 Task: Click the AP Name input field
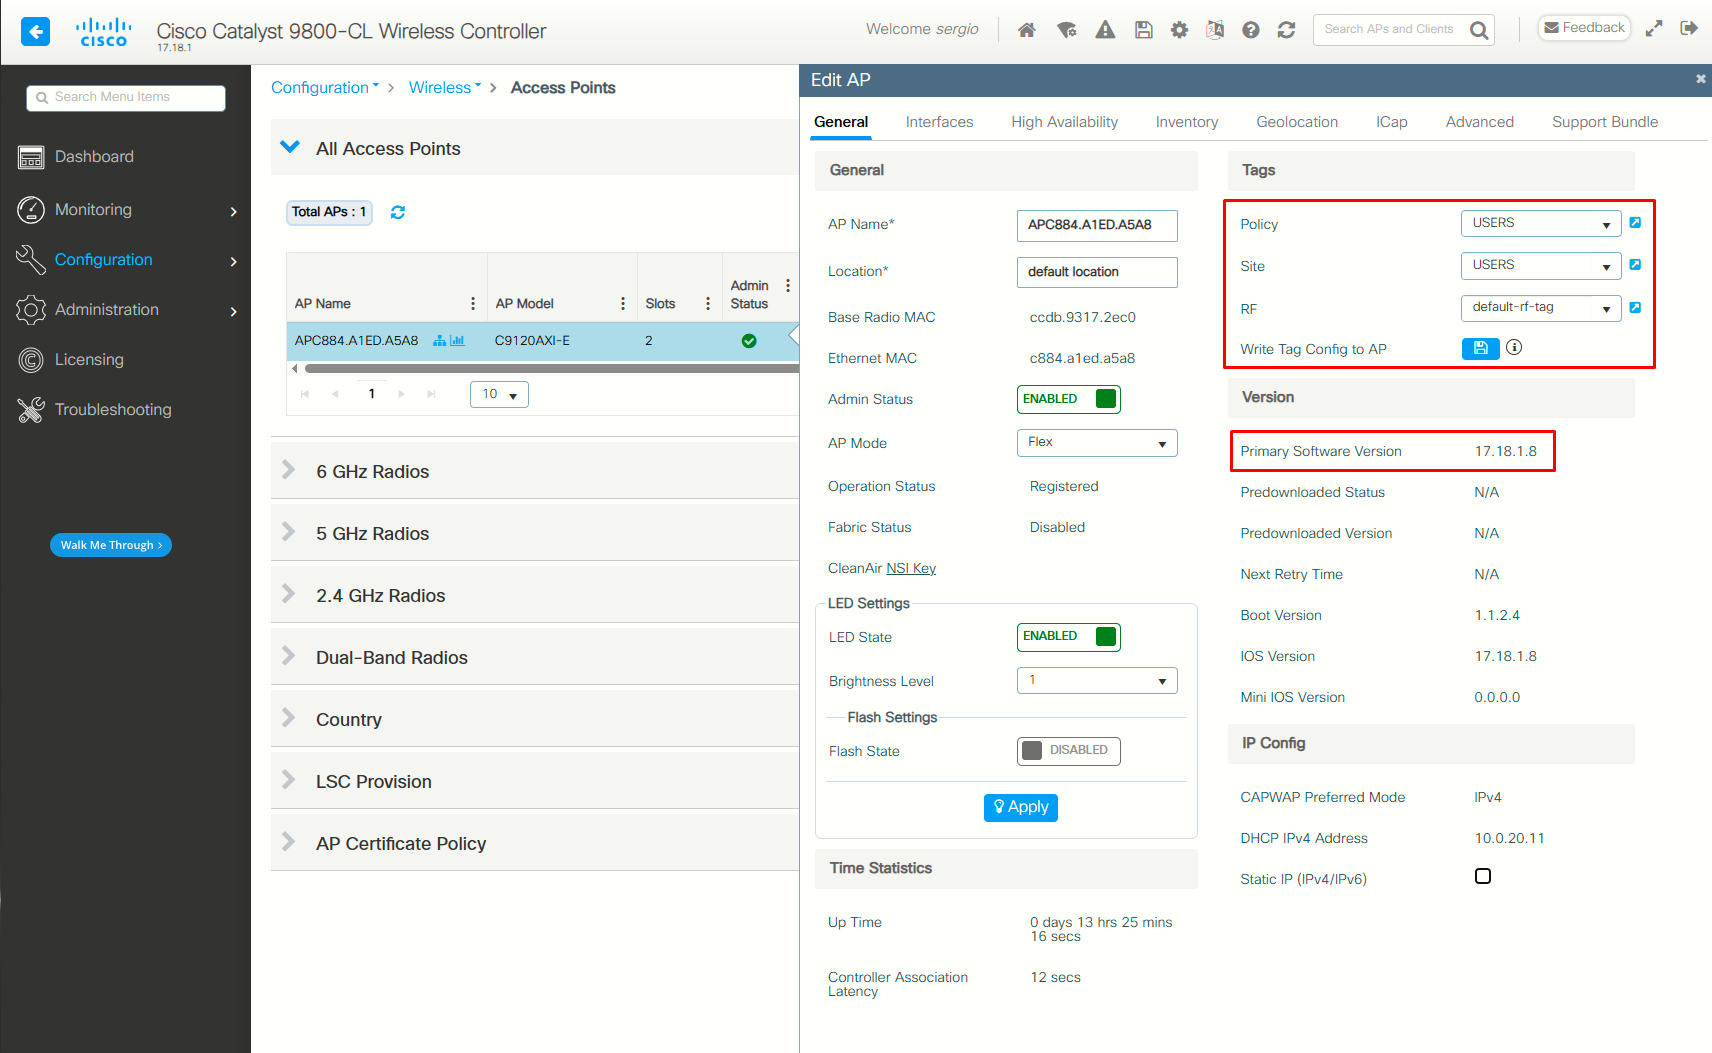[1097, 225]
